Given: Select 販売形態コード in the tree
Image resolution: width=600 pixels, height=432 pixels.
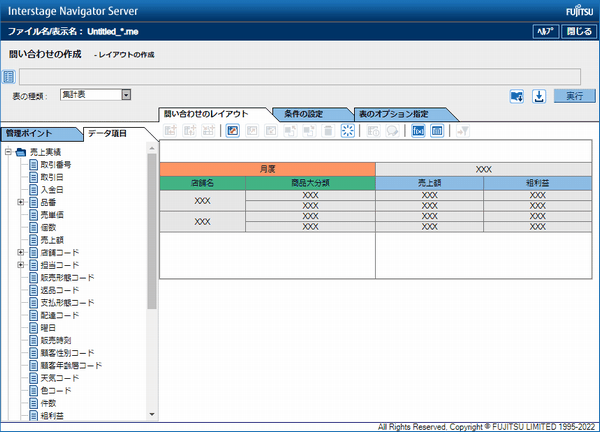Looking at the screenshot, I should pos(67,278).
